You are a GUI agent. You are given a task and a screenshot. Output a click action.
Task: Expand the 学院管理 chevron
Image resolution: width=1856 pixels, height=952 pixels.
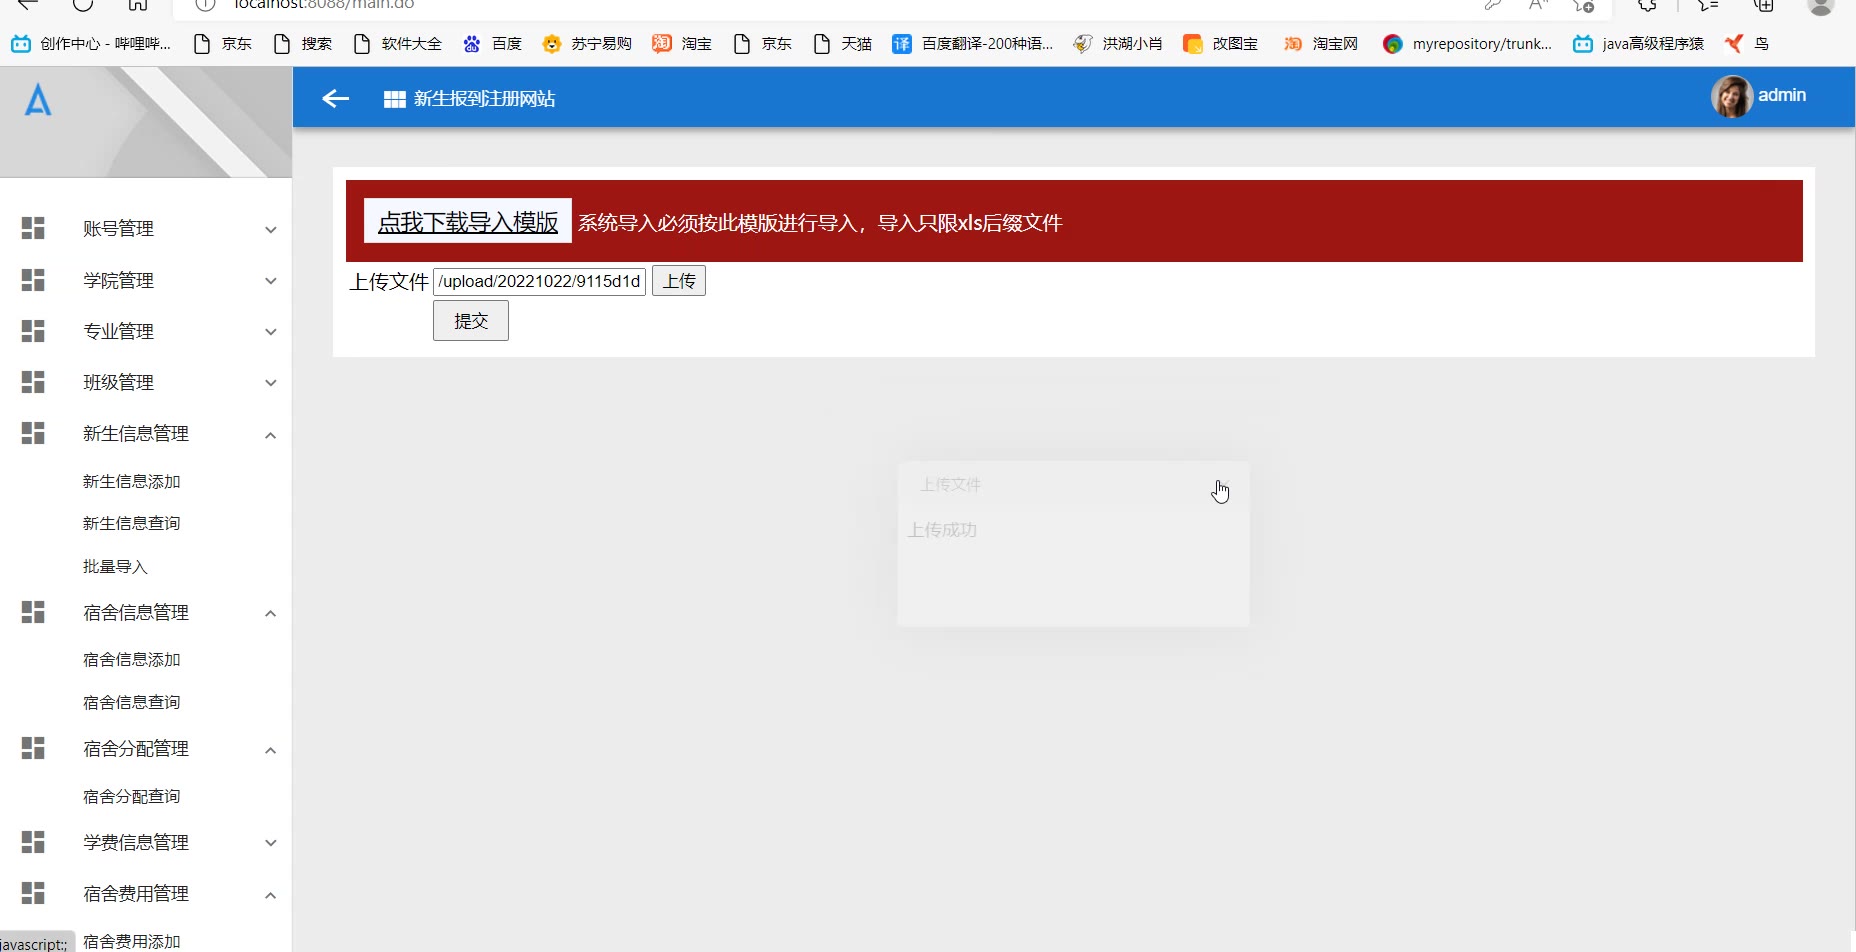click(270, 281)
